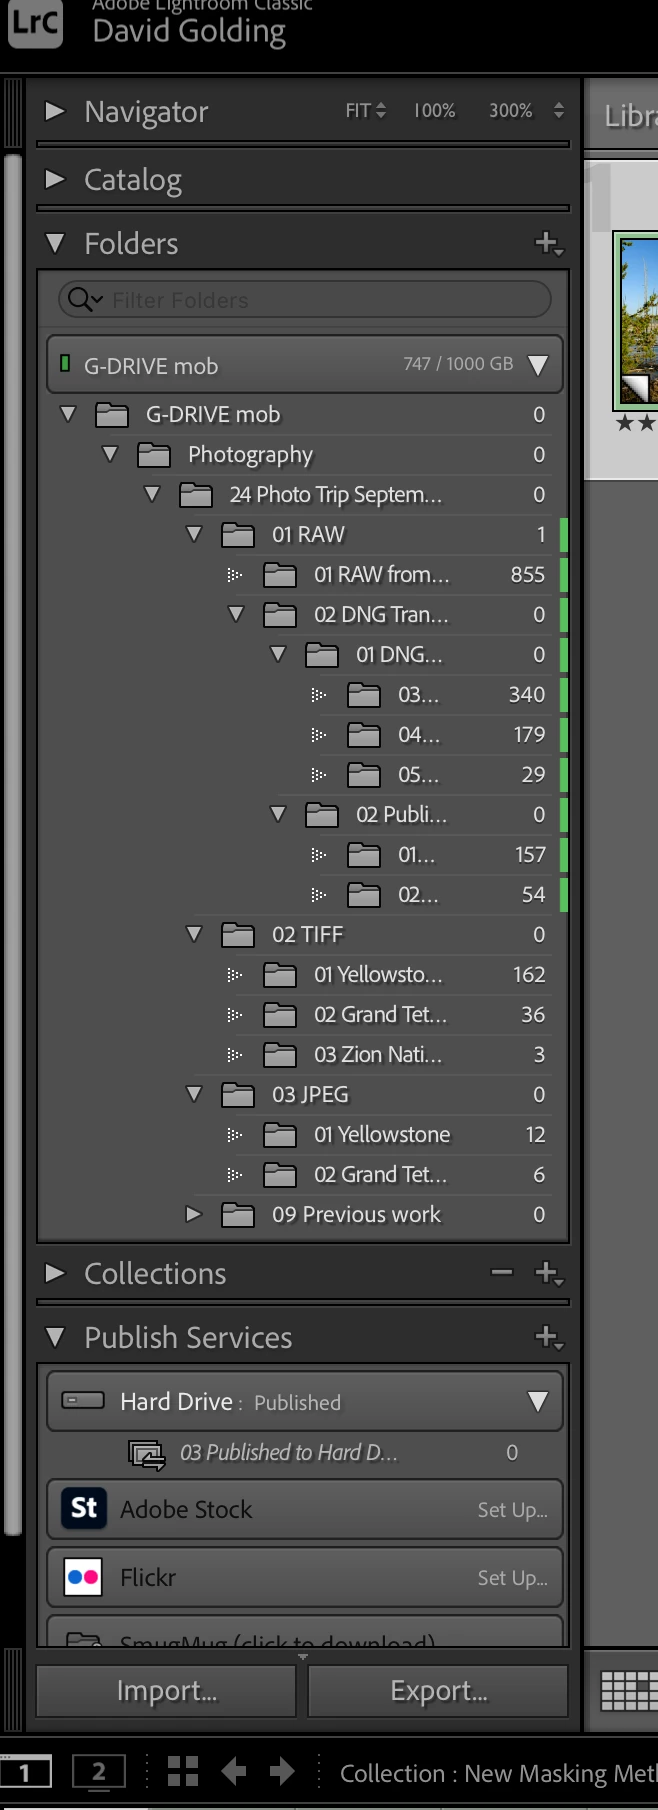Click the Collections plus icon
This screenshot has width=658, height=1810.
(x=548, y=1273)
